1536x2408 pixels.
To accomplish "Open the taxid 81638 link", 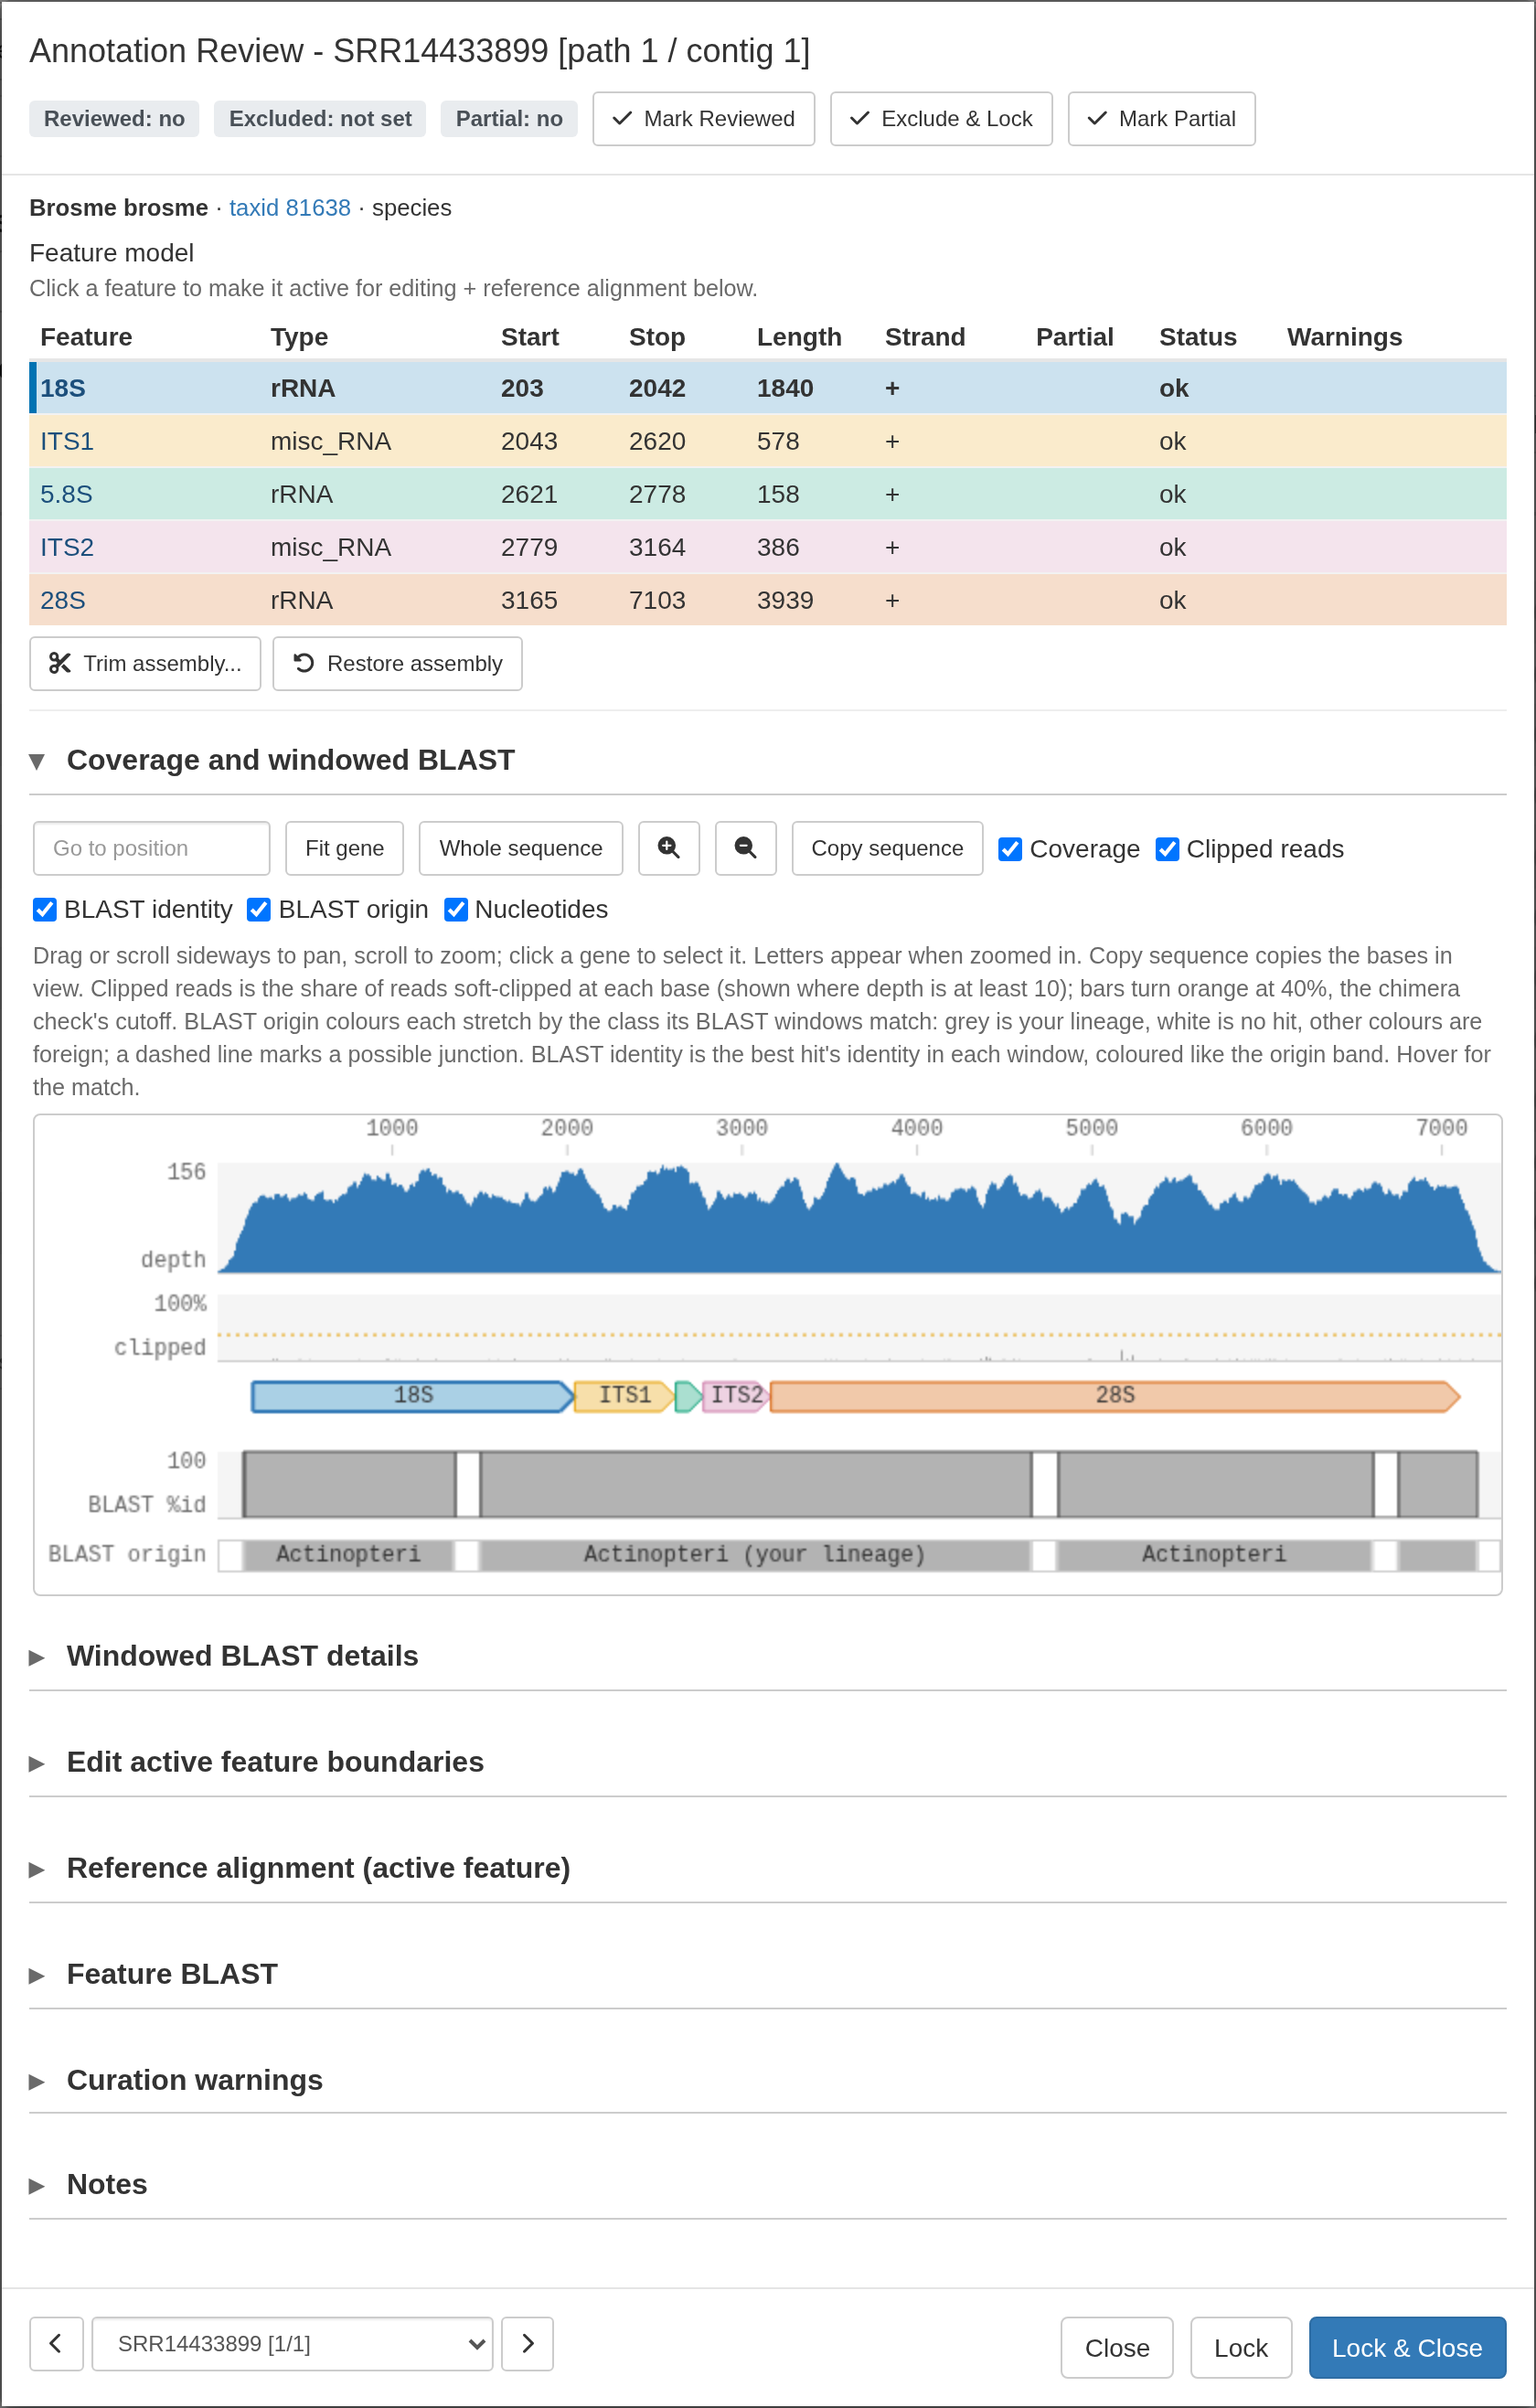I will (x=290, y=208).
